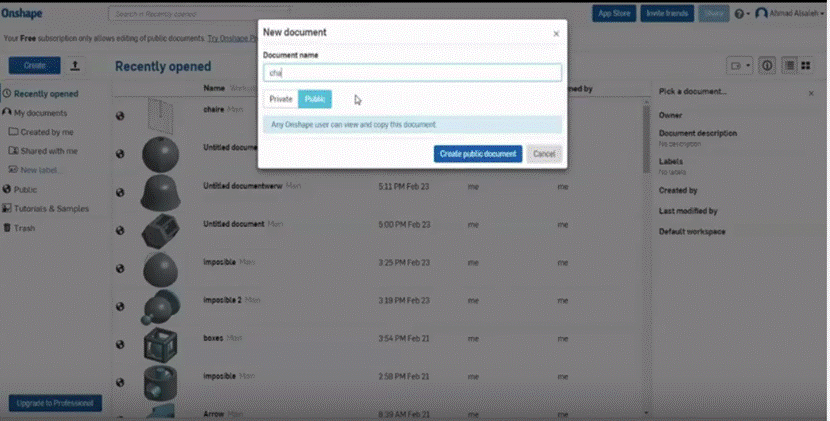The width and height of the screenshot is (830, 421).
Task: Click the Search in Recently opened field
Action: (199, 14)
